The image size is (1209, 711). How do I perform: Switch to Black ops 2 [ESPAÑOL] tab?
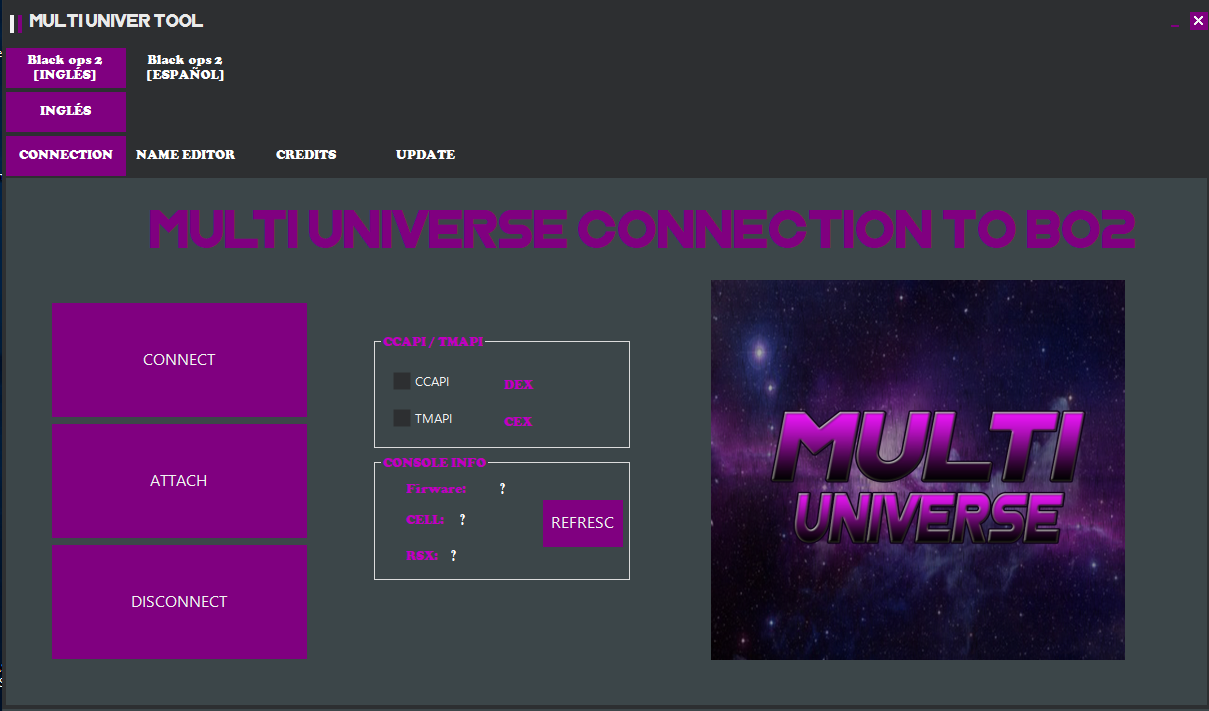pyautogui.click(x=185, y=68)
